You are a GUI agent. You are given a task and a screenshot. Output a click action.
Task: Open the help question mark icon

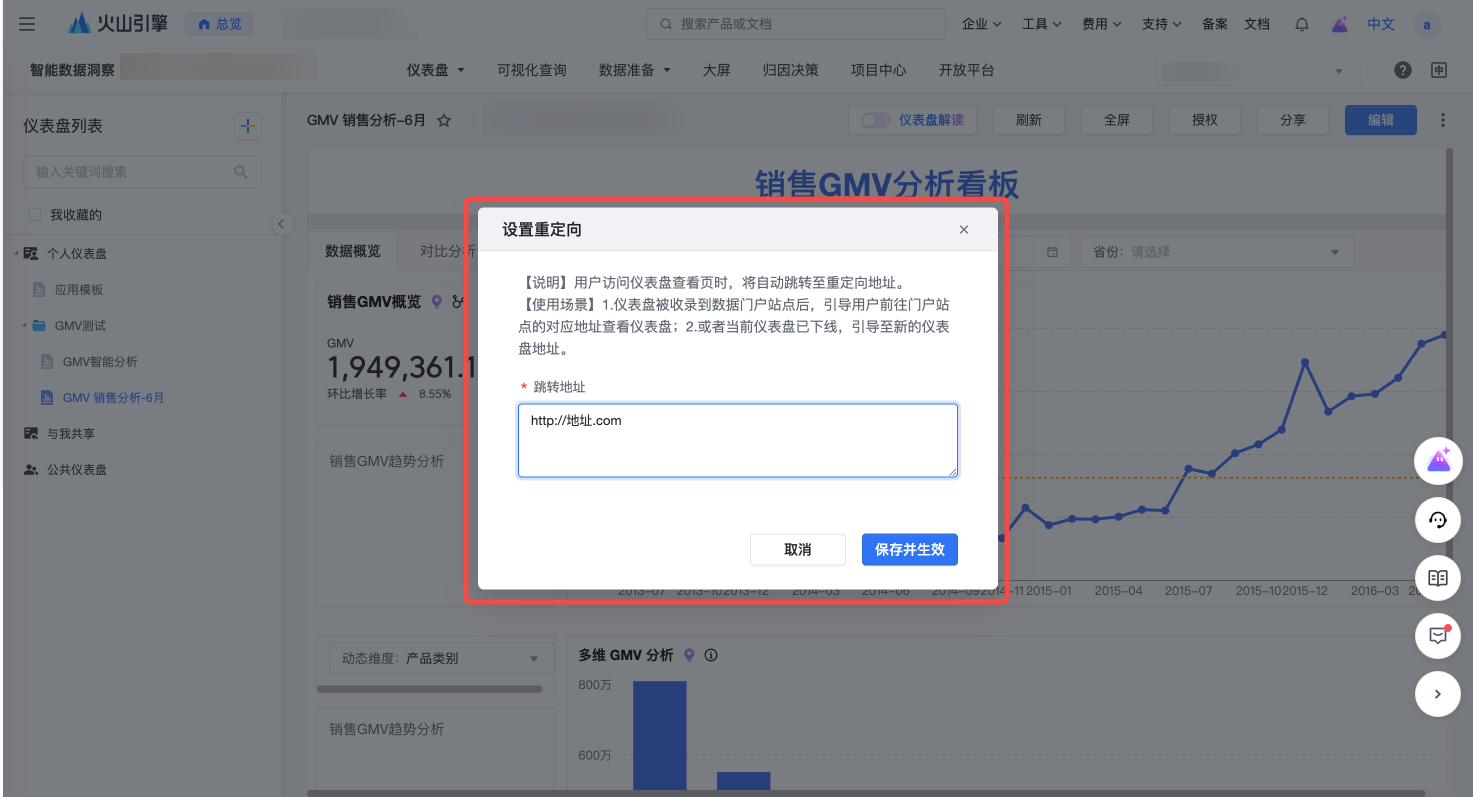(x=1403, y=70)
